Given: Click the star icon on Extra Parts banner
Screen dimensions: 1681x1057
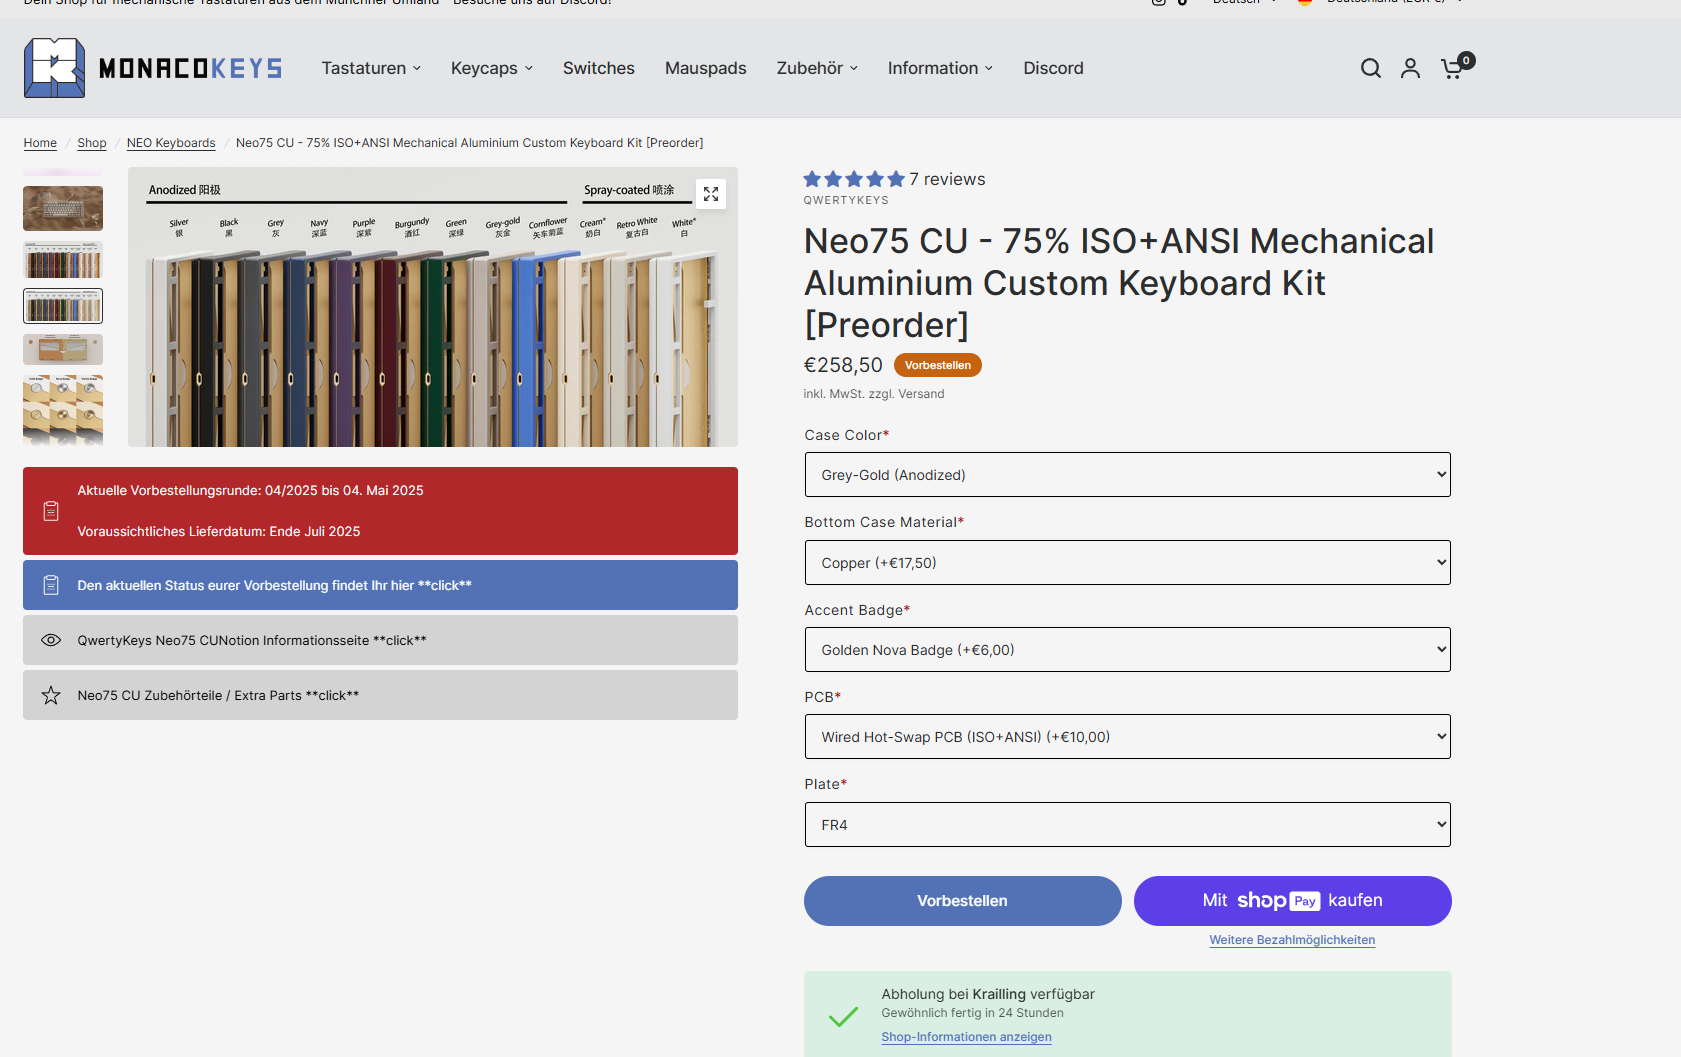Looking at the screenshot, I should [x=51, y=695].
